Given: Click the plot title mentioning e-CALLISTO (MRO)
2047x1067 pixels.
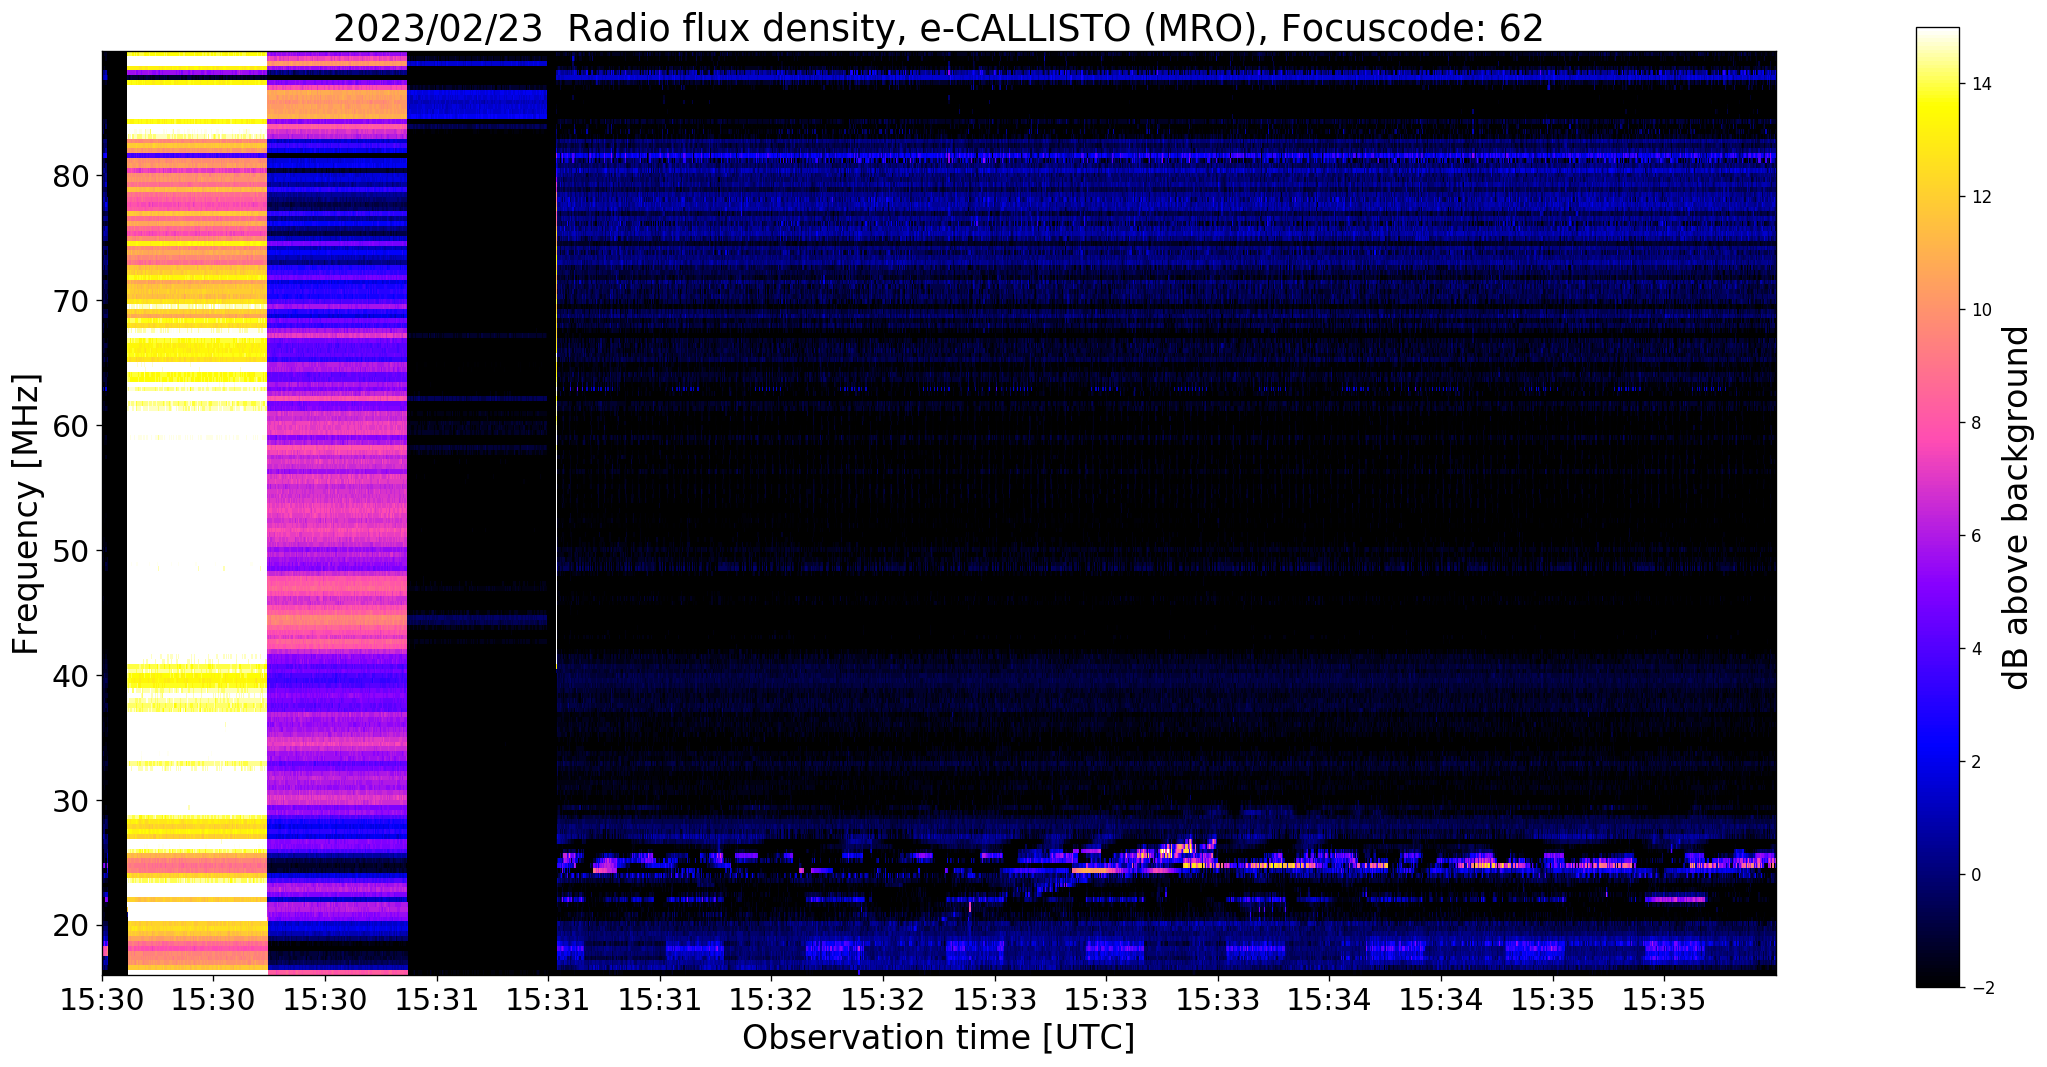Looking at the screenshot, I should click(938, 28).
